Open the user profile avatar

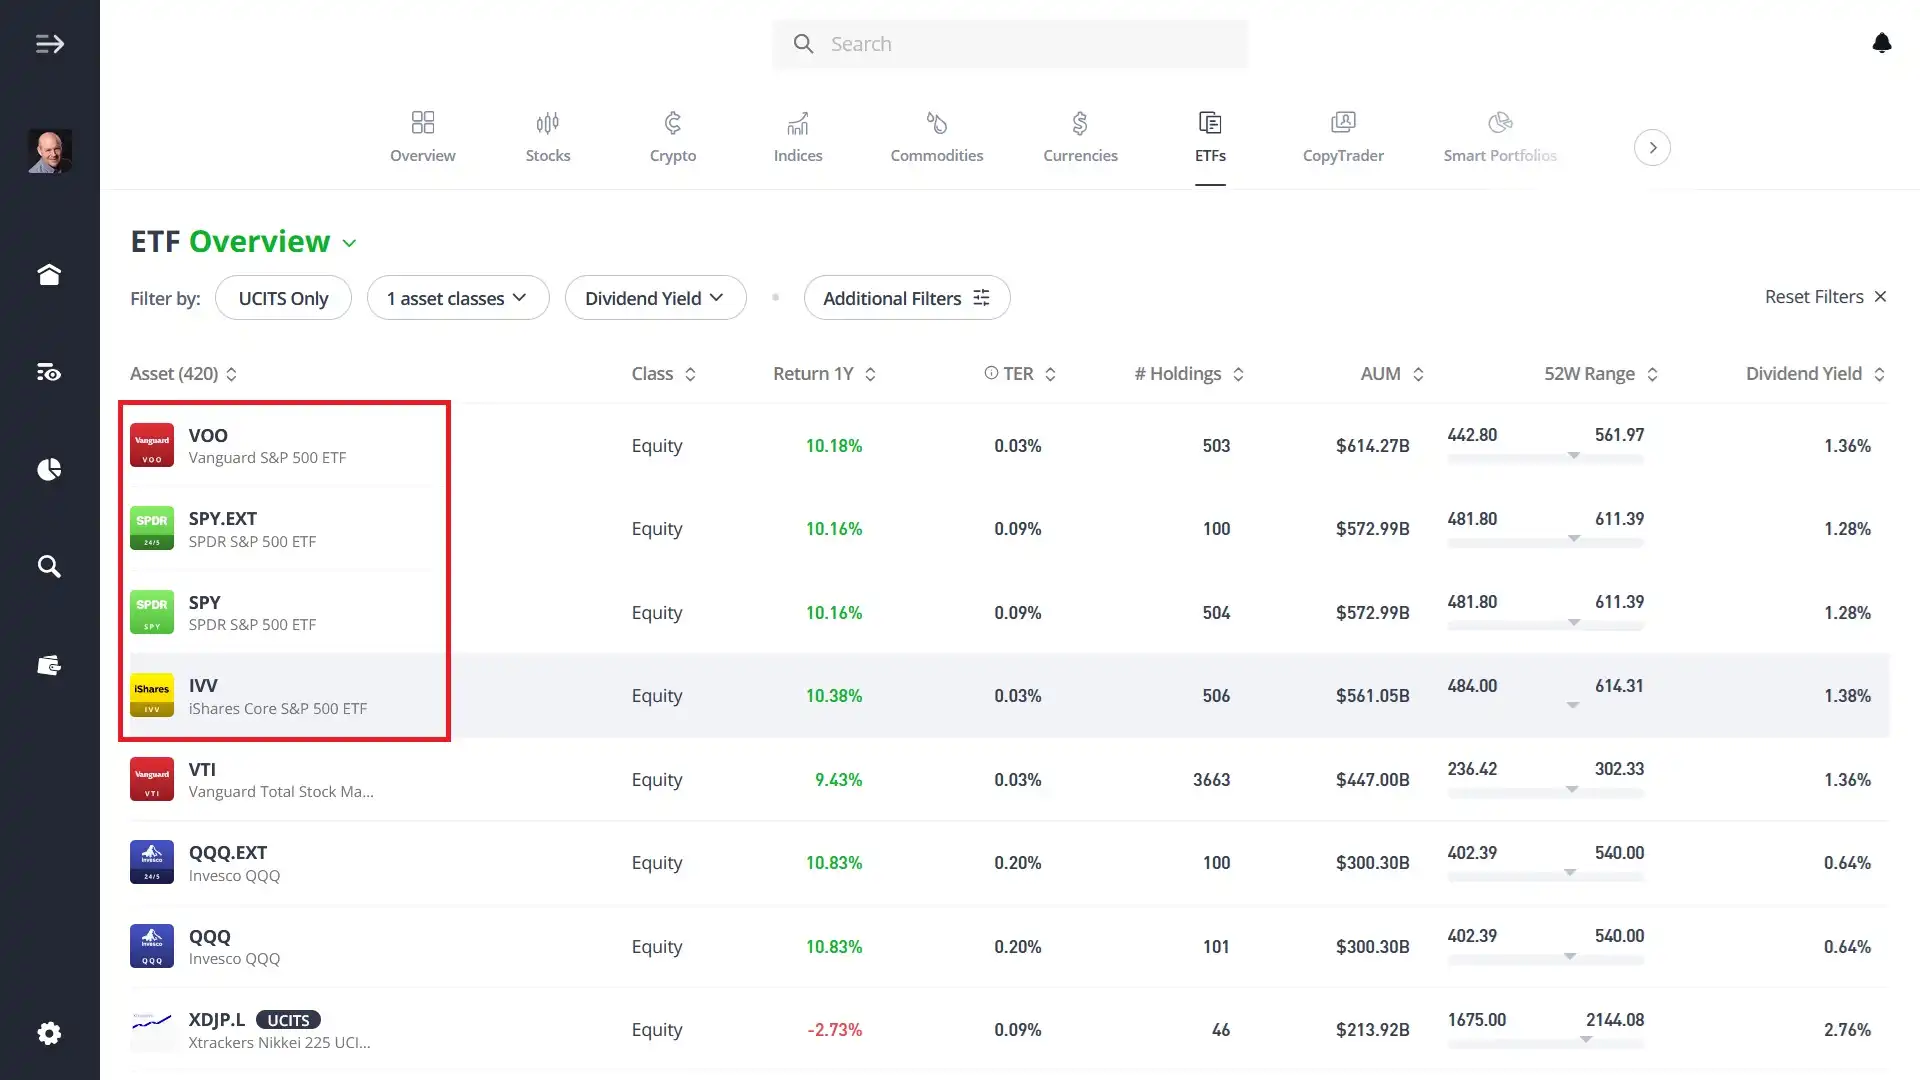(49, 151)
